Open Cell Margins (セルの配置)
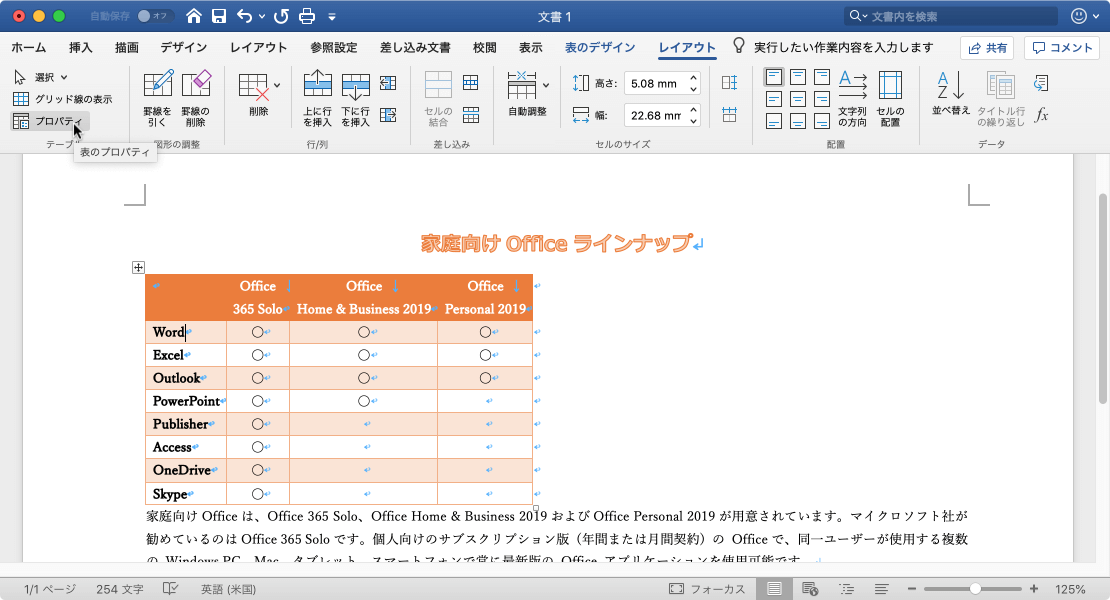Screen dimensions: 1110x600 890,98
